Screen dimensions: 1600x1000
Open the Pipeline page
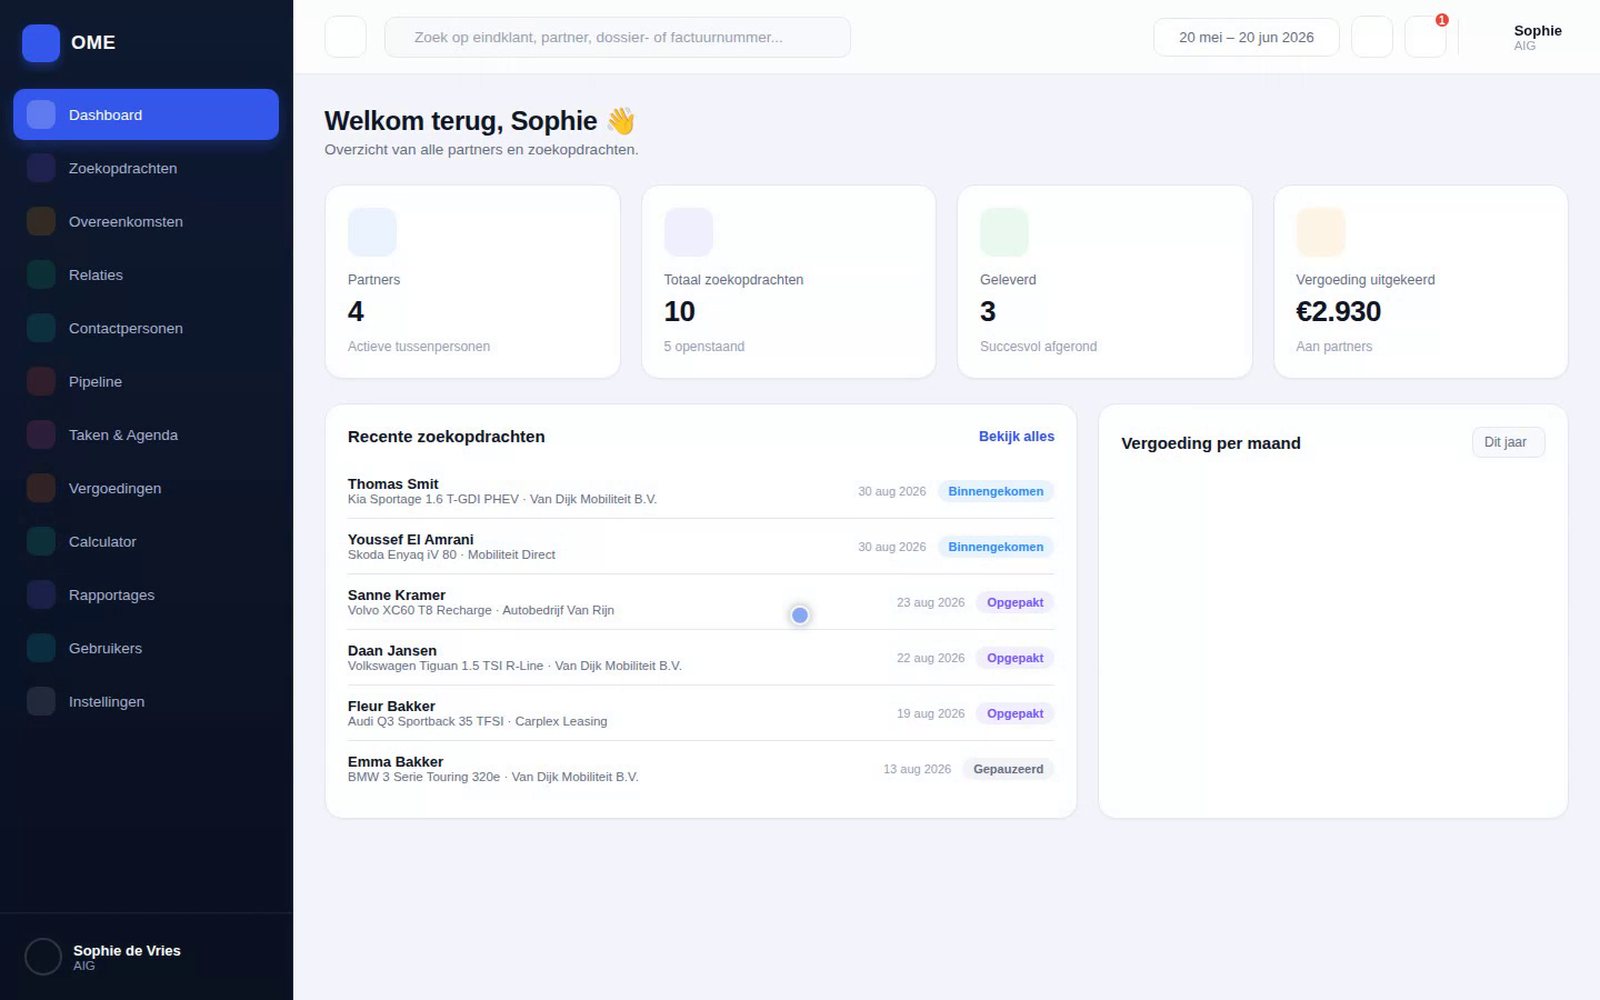tap(146, 381)
